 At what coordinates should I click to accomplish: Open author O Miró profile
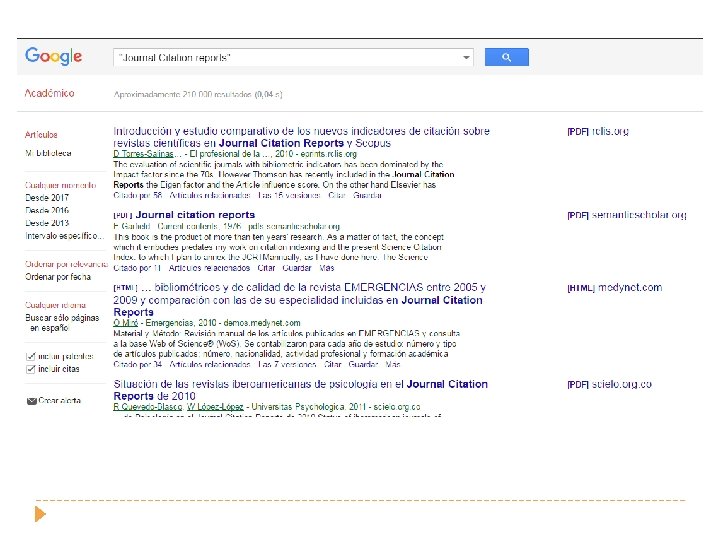[125, 323]
